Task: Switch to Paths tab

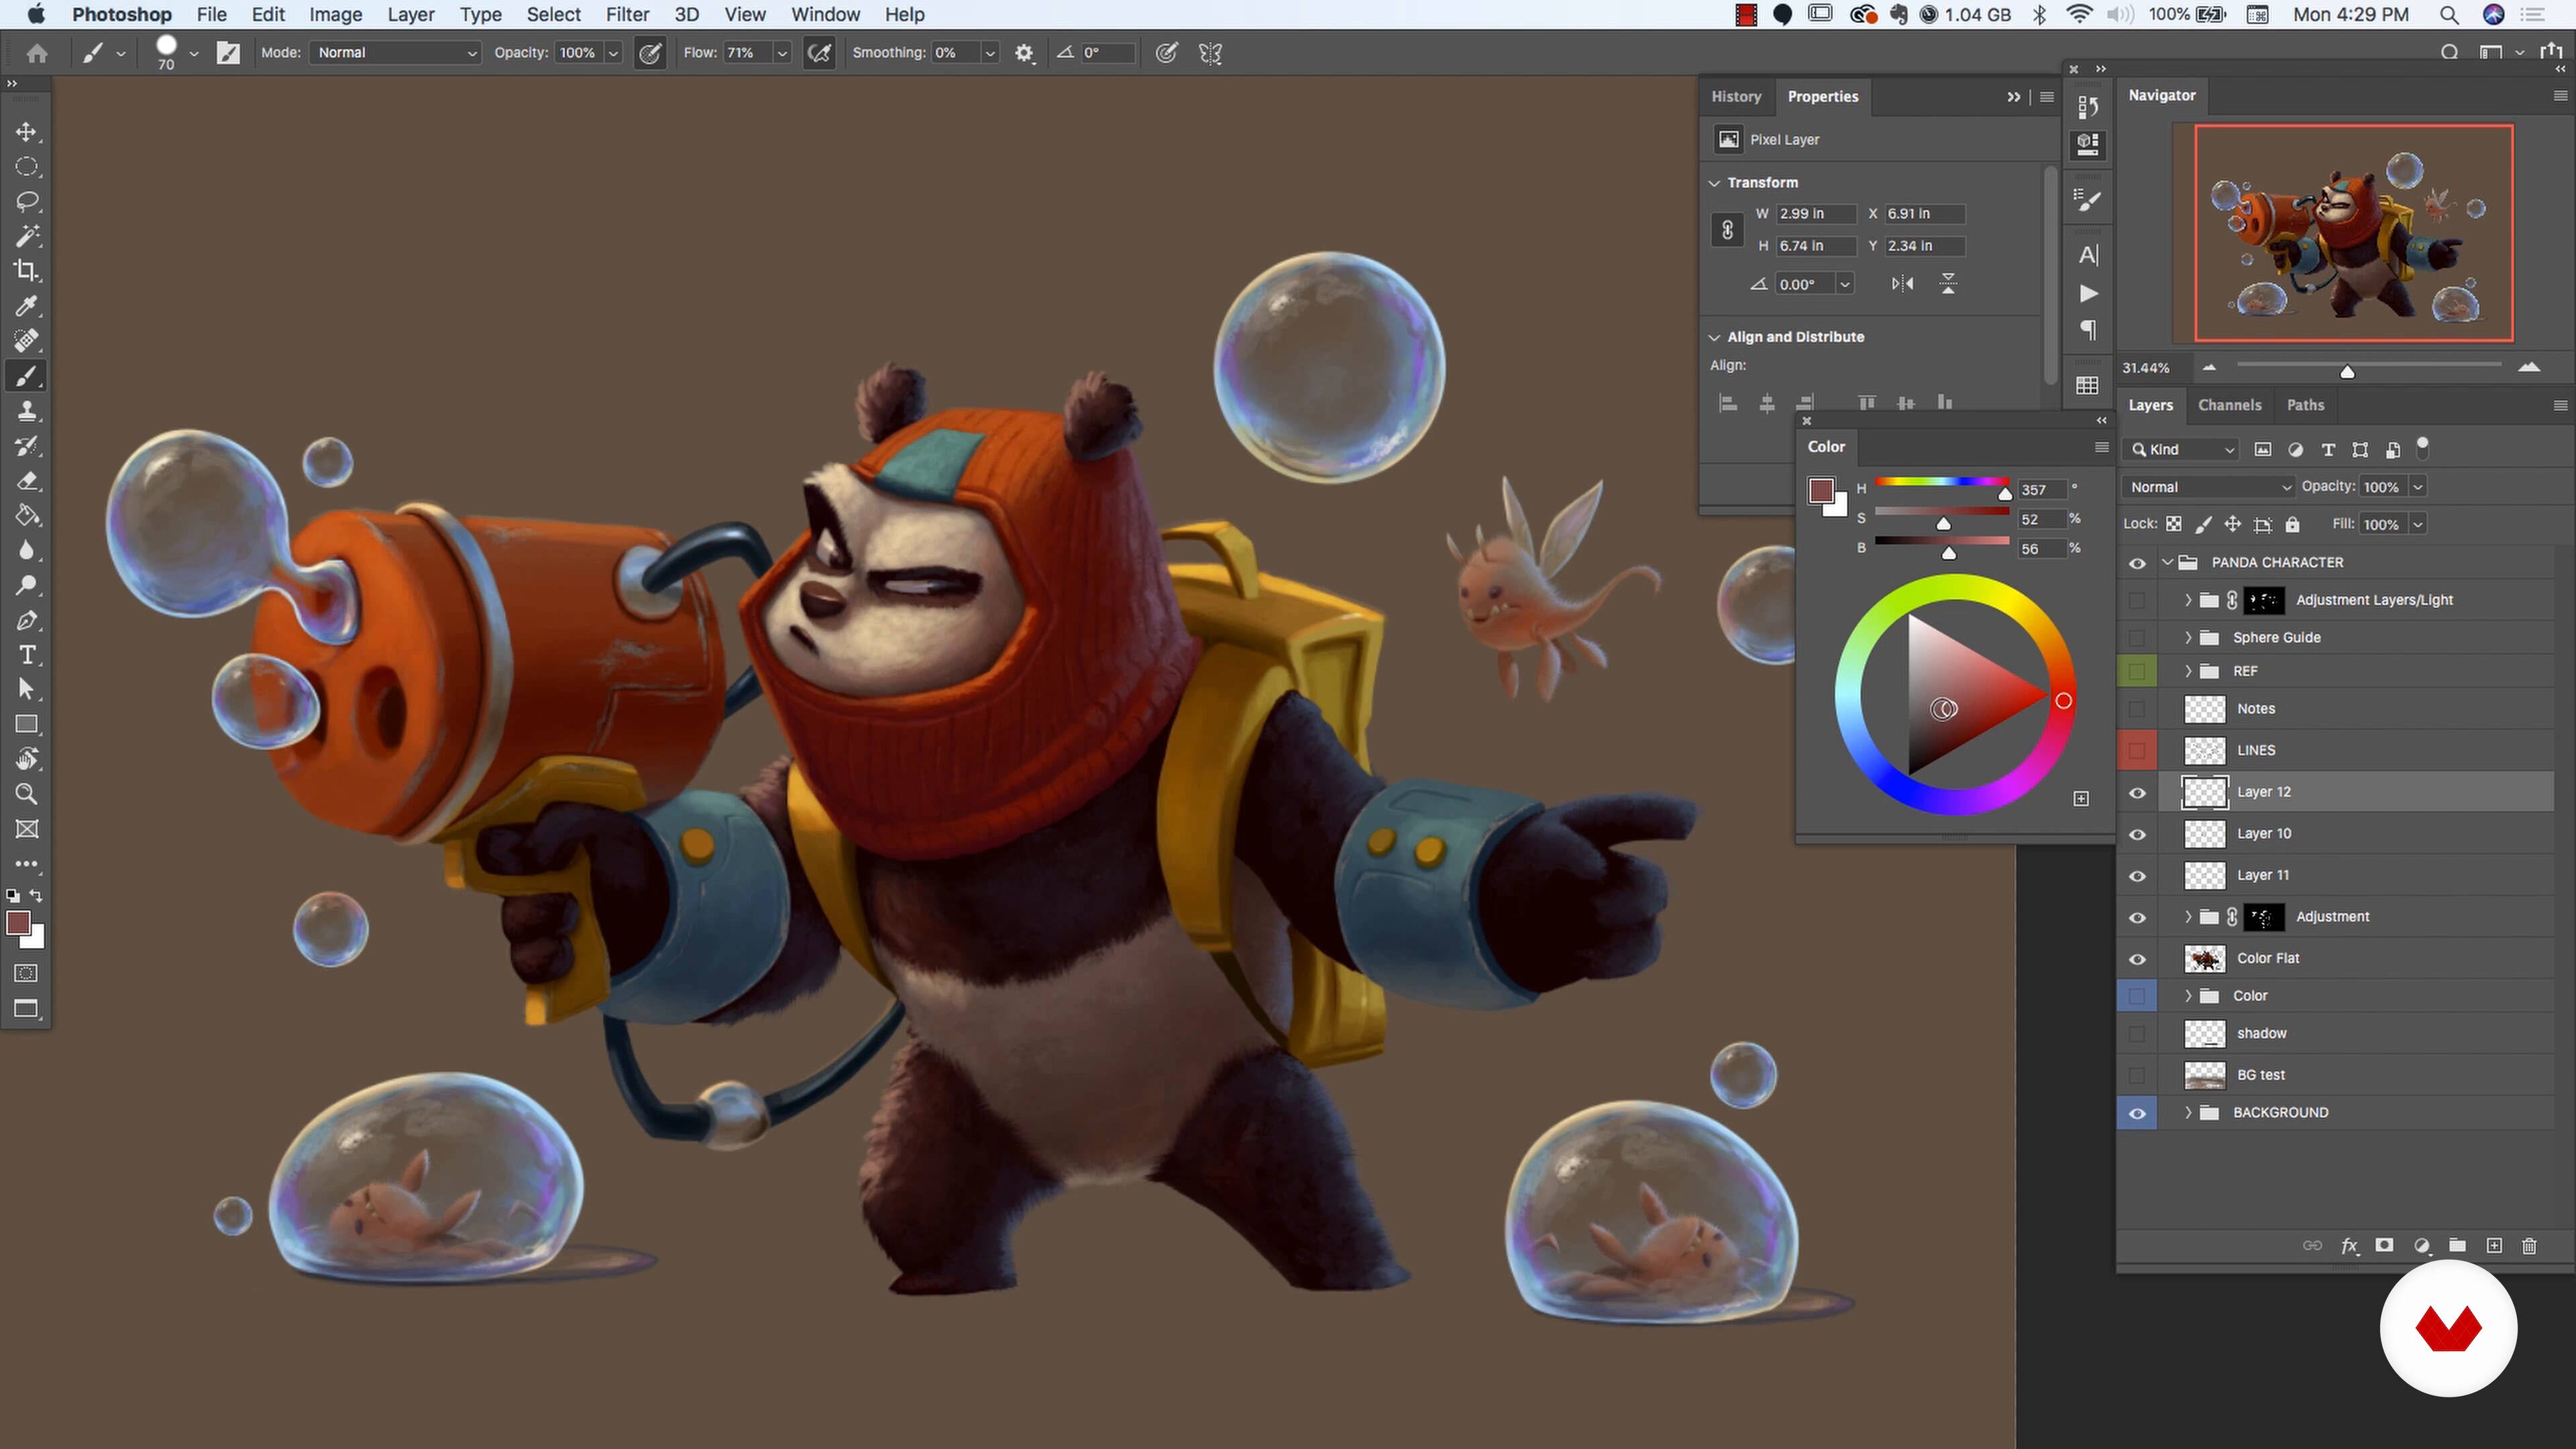Action: click(x=2305, y=405)
